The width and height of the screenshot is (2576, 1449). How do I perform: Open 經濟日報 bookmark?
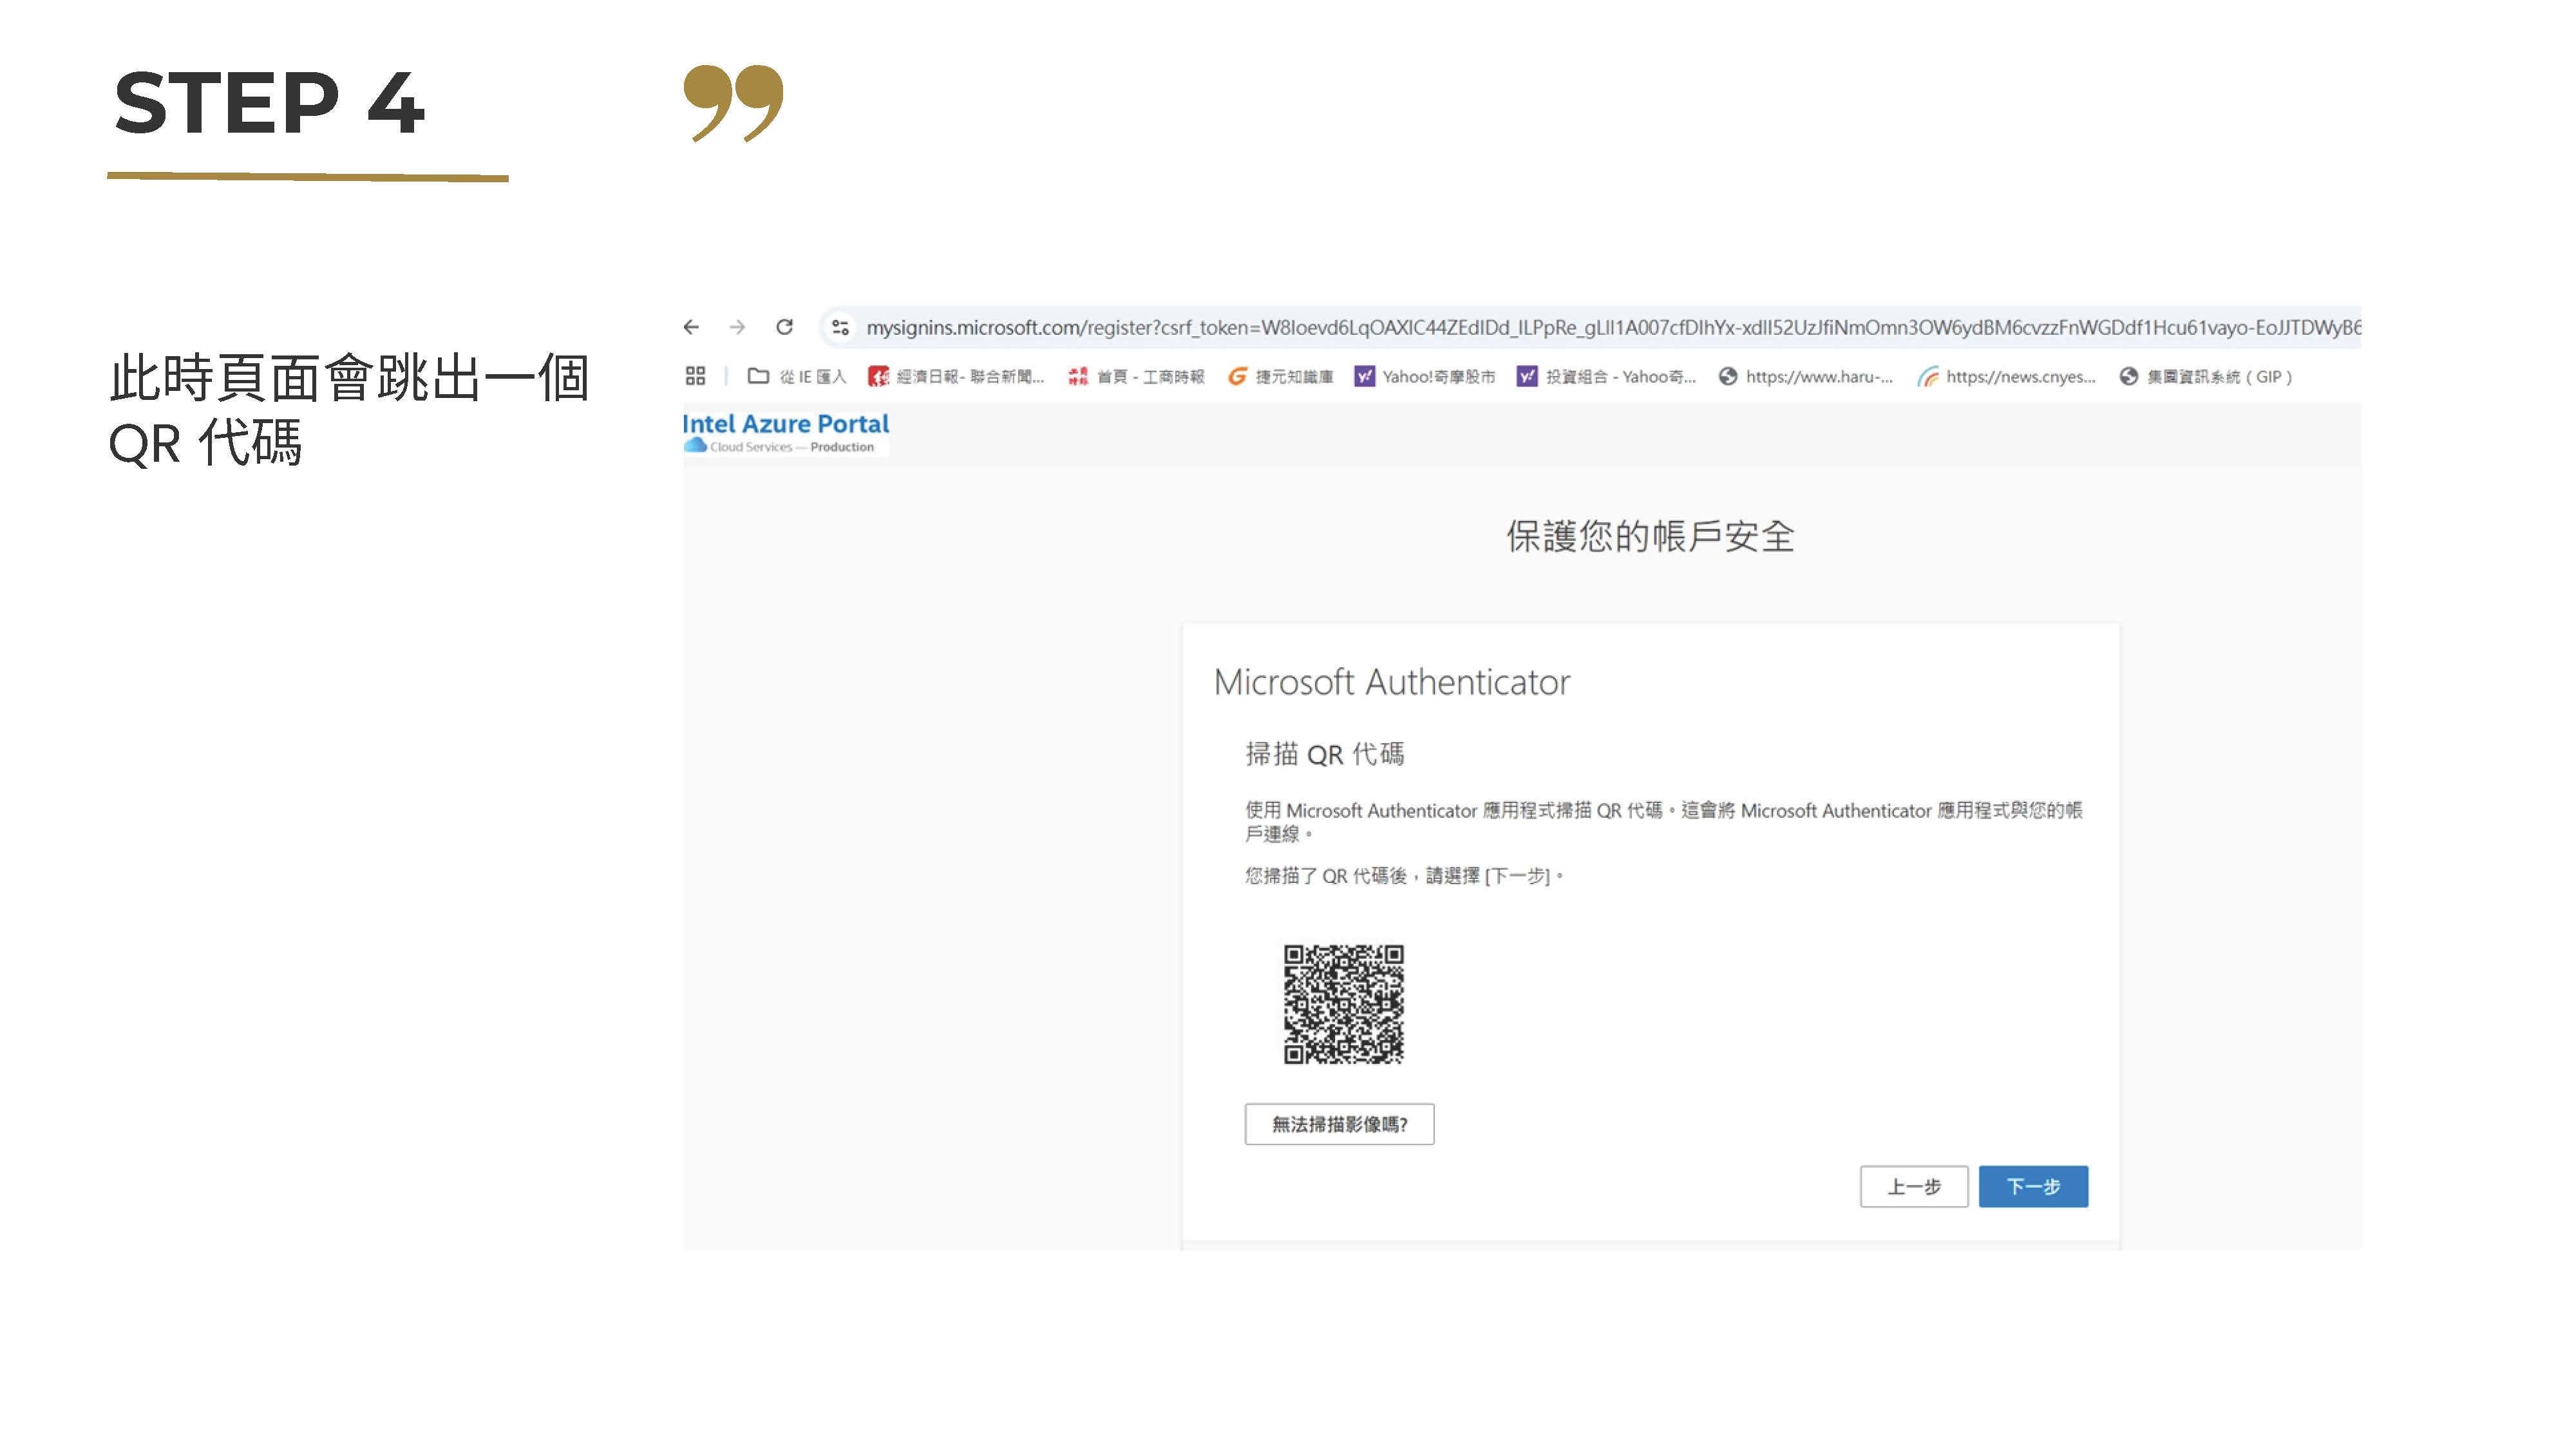tap(956, 376)
